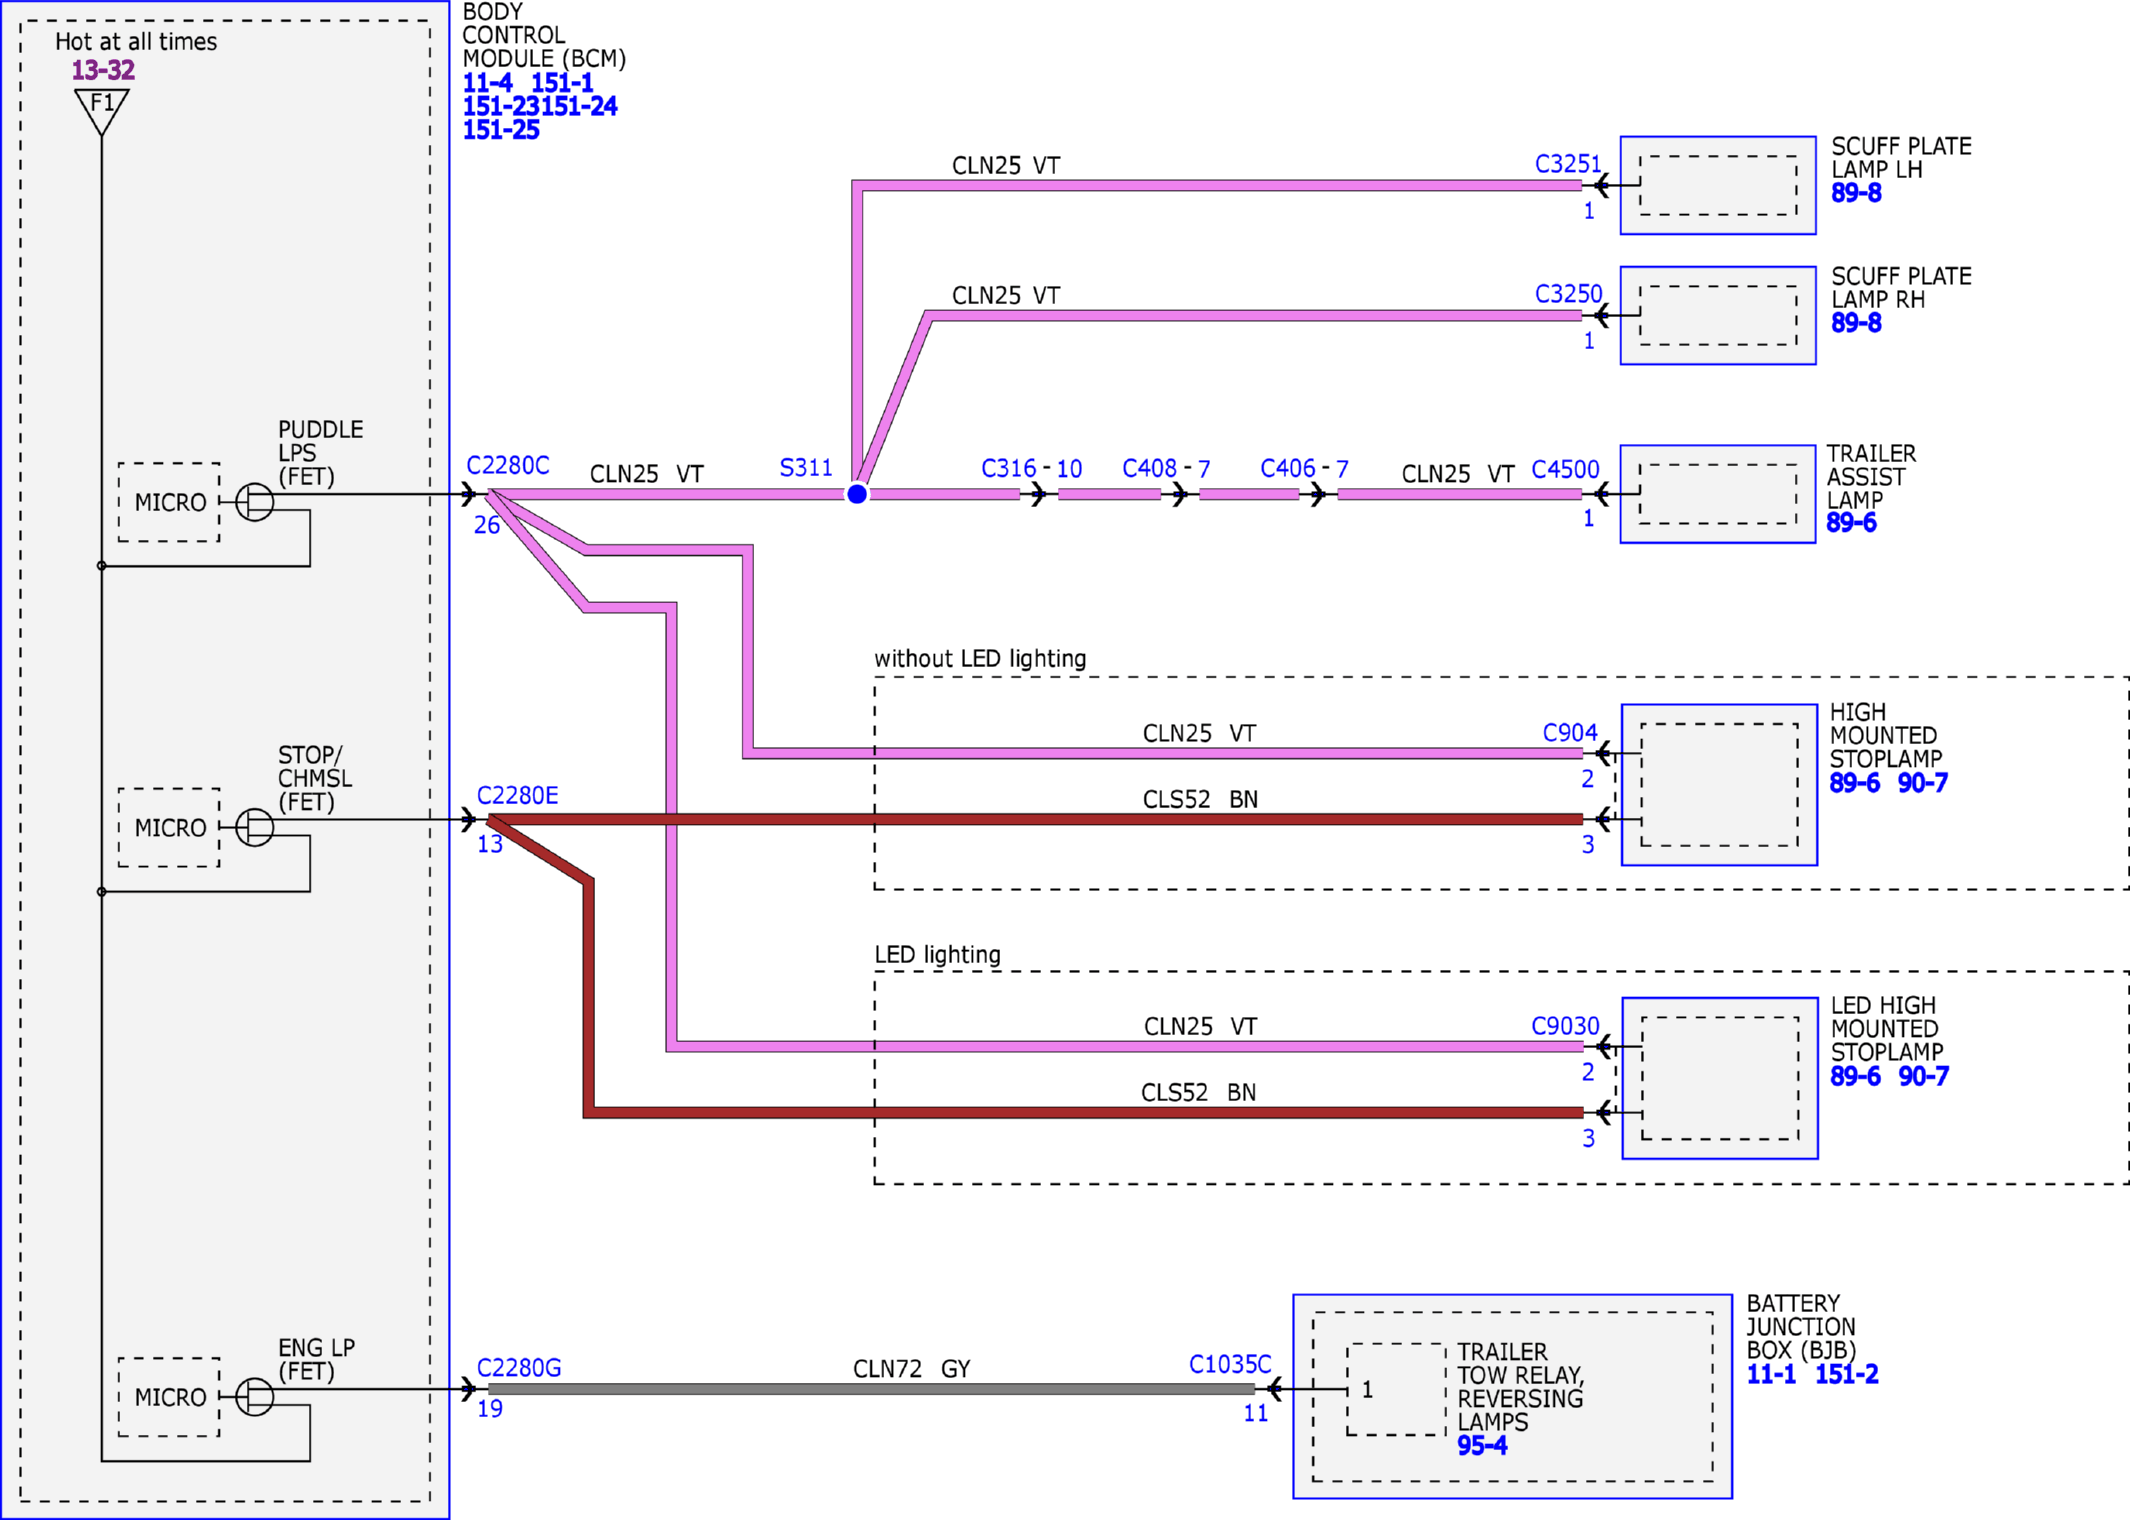Click the CLN72 GY wire label
This screenshot has width=2130, height=1520.
click(x=911, y=1369)
